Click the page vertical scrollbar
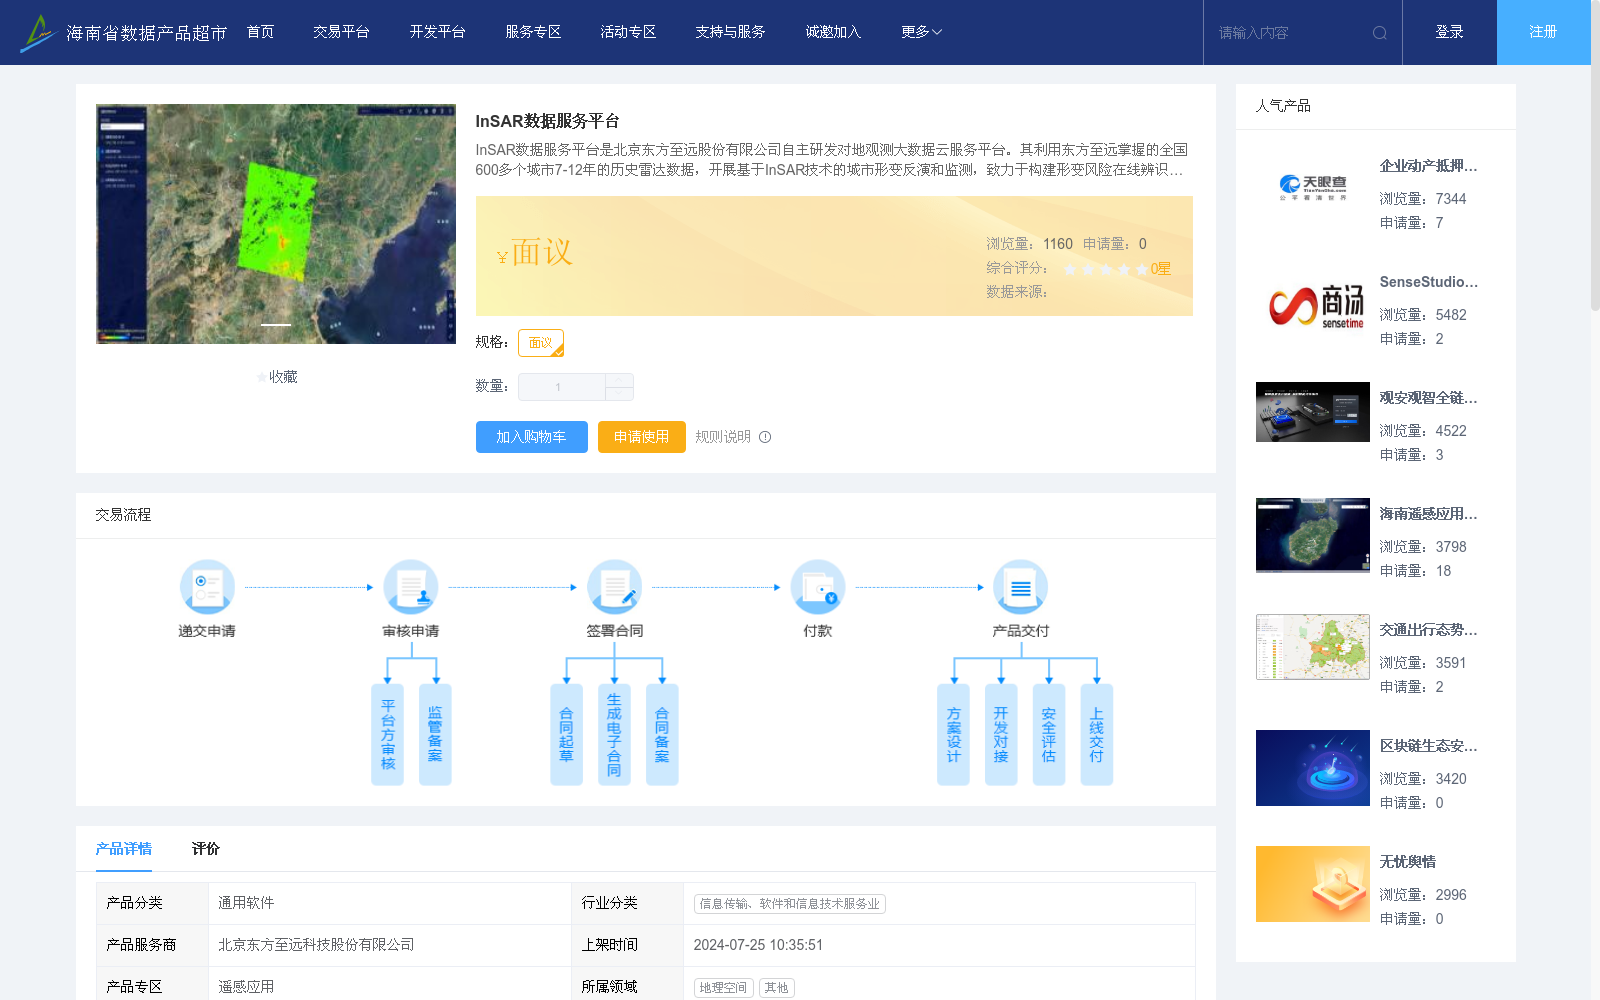 coord(1595,155)
